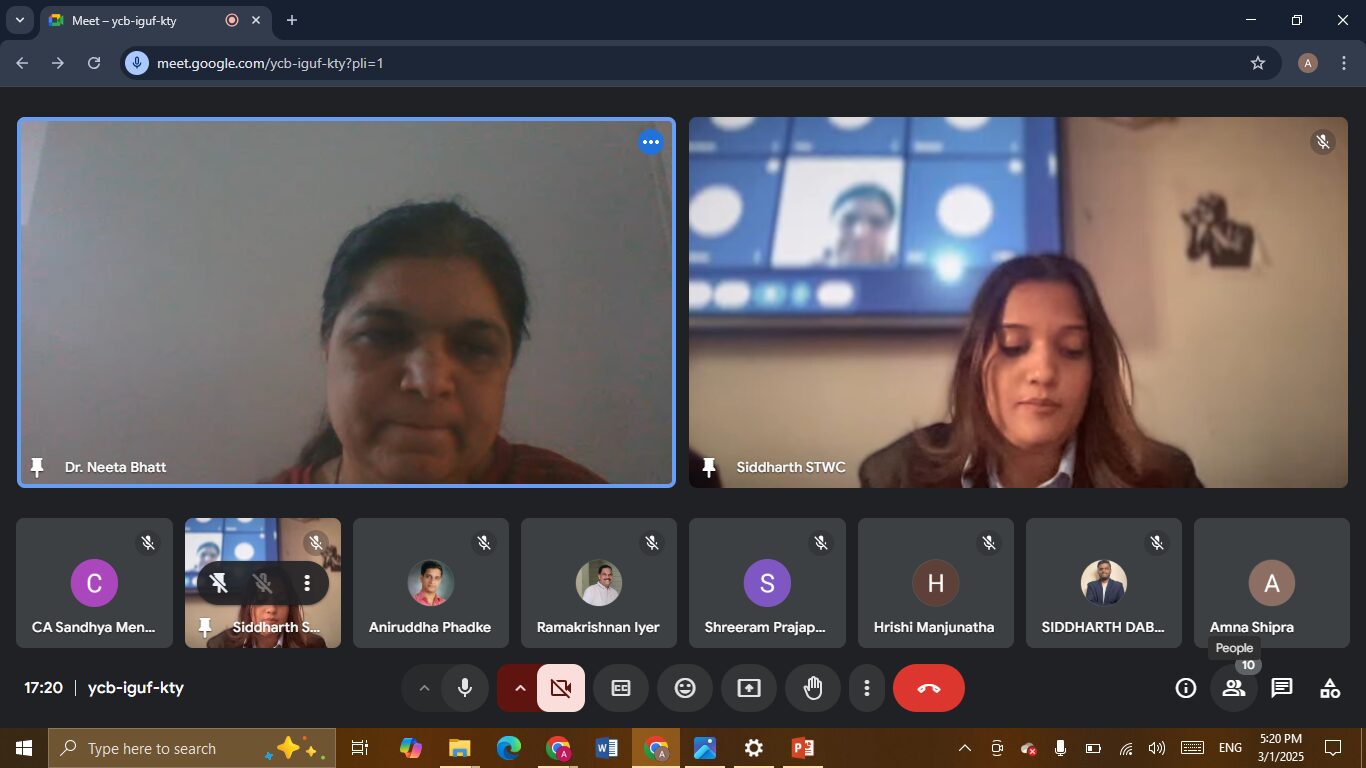Open Task View on the taskbar
This screenshot has width=1366, height=768.
click(360, 748)
